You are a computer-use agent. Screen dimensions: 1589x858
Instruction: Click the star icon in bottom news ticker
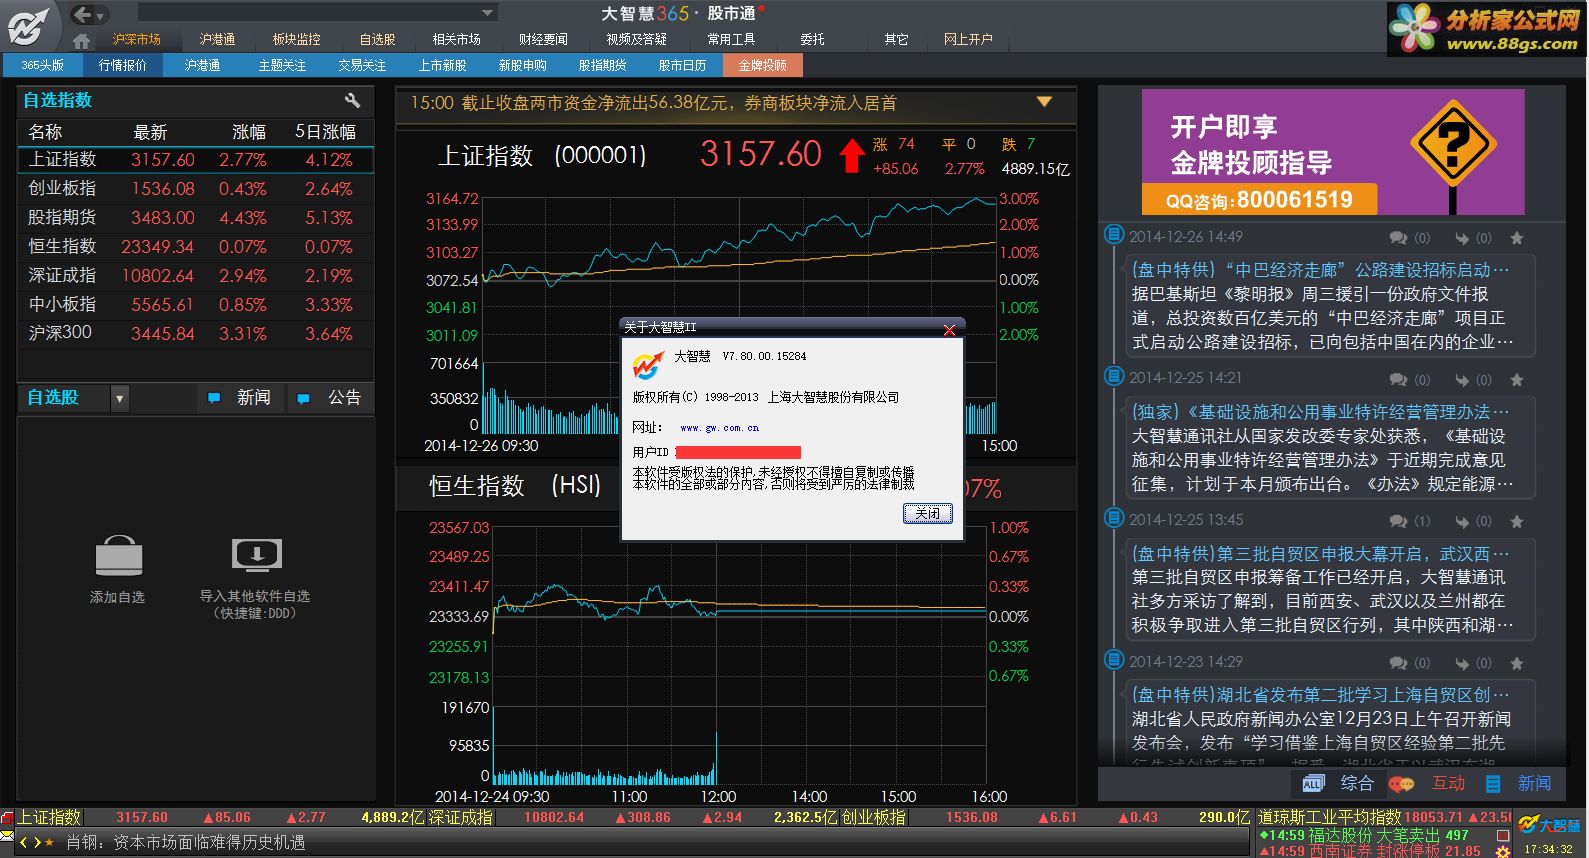[x=50, y=842]
